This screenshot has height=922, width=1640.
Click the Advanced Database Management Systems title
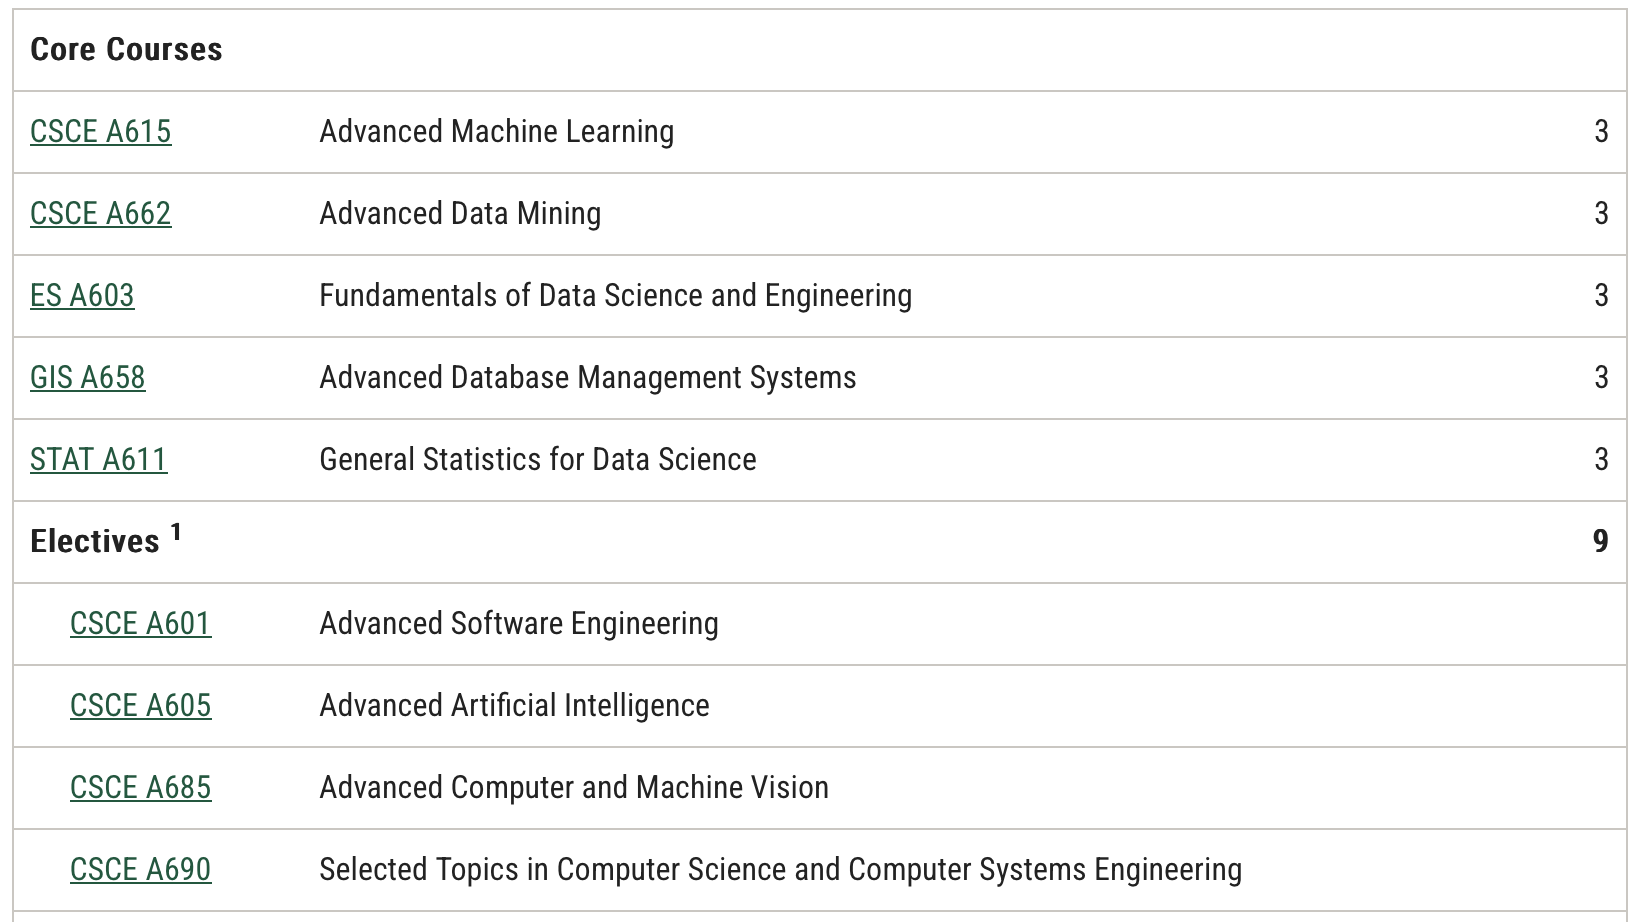point(587,378)
